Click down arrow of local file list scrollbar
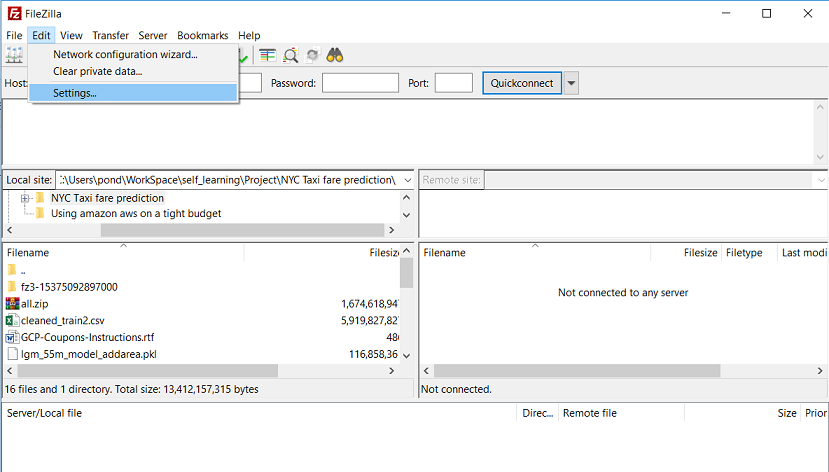 [407, 356]
